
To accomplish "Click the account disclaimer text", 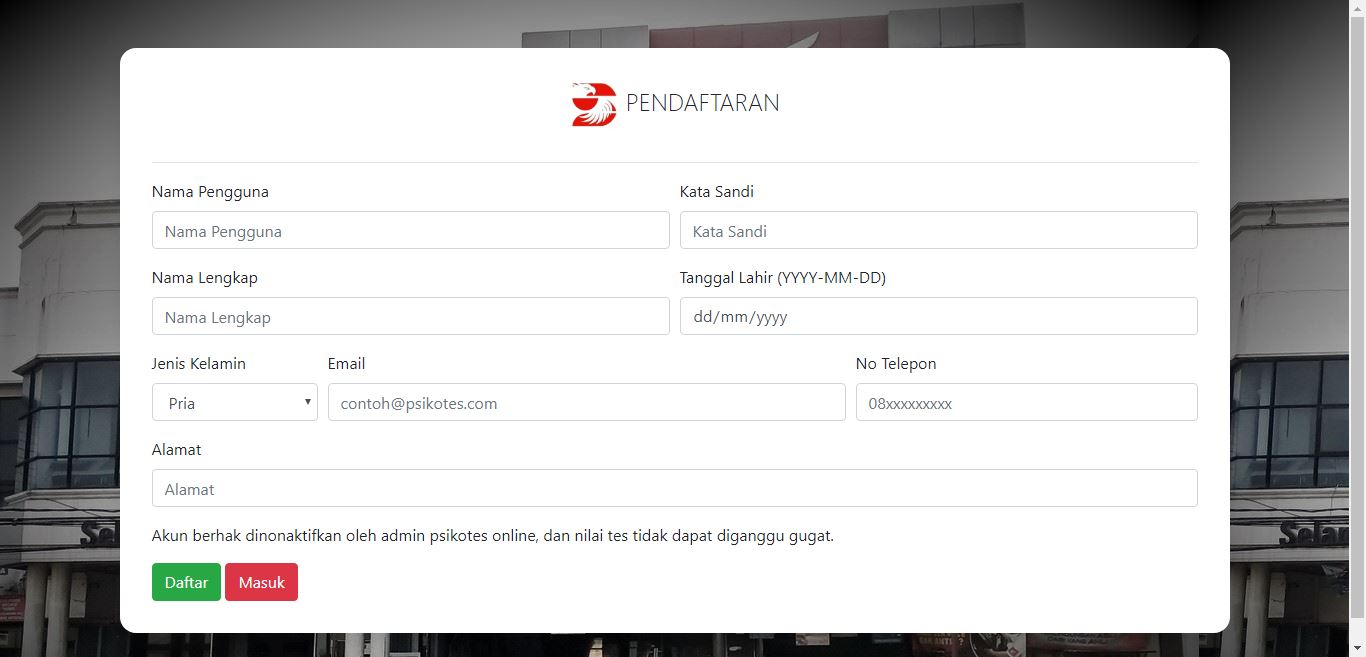I will 492,535.
